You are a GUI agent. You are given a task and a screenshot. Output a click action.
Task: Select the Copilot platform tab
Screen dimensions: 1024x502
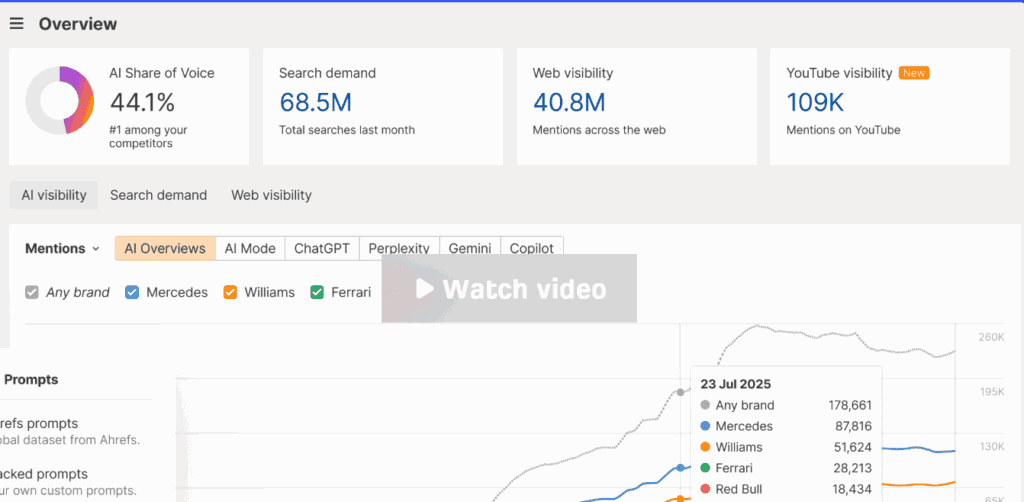(532, 249)
